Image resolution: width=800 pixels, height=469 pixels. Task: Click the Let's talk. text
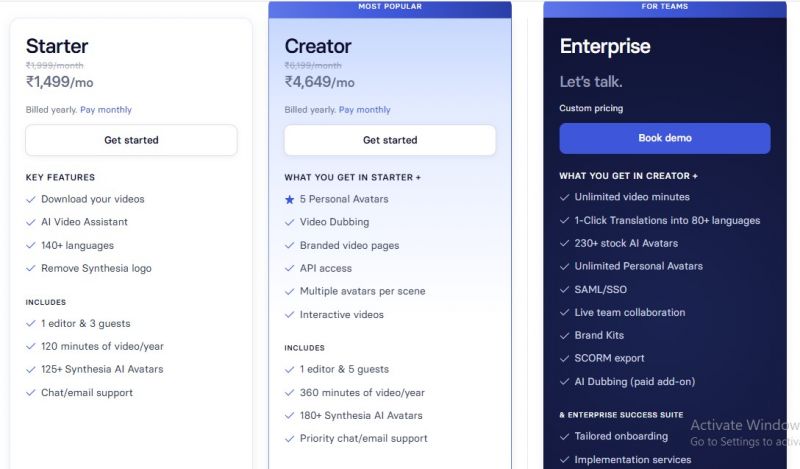pos(591,82)
